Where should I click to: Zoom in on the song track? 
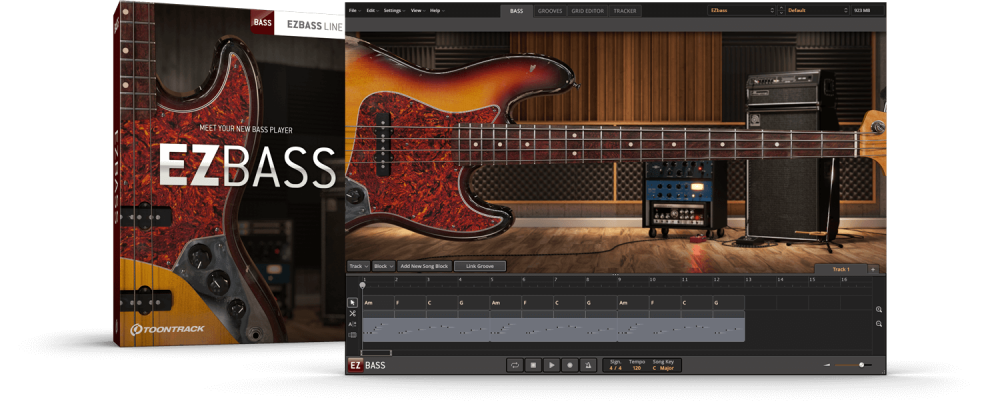879,309
